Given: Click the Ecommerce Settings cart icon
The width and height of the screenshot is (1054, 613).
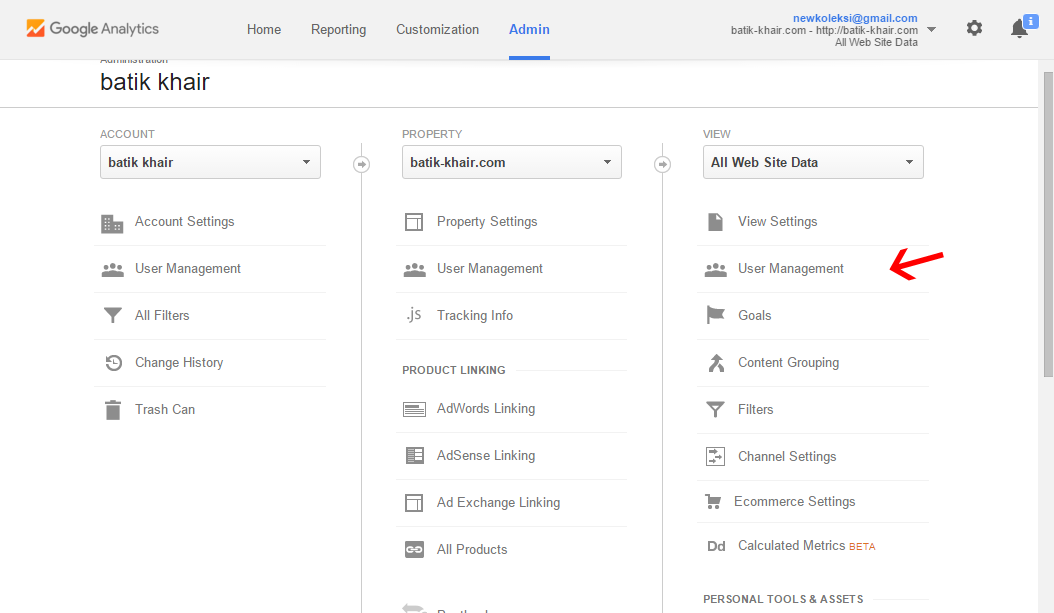Looking at the screenshot, I should coord(713,501).
